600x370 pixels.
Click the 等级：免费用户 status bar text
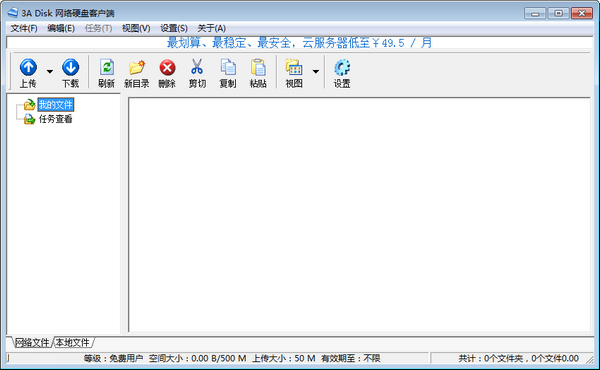click(x=113, y=358)
